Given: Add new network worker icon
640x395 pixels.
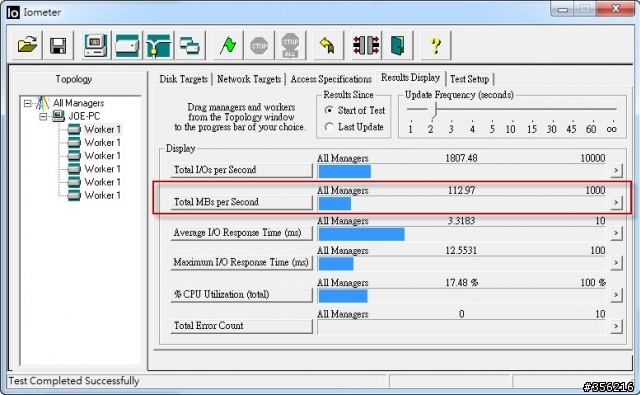Looking at the screenshot, I should coord(158,45).
